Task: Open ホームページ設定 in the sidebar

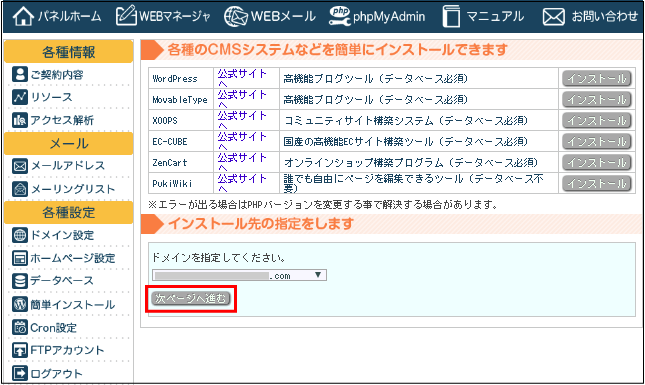Action: (64, 258)
